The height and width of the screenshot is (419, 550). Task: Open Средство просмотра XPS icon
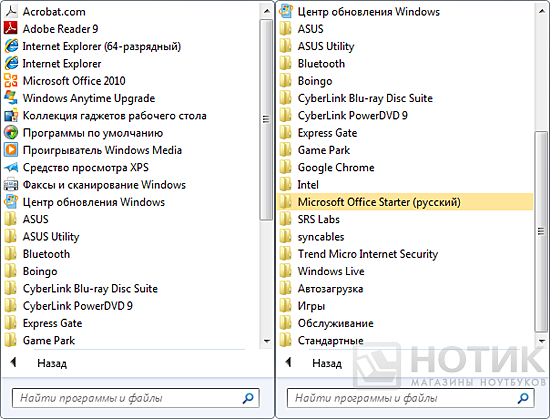pos(11,167)
